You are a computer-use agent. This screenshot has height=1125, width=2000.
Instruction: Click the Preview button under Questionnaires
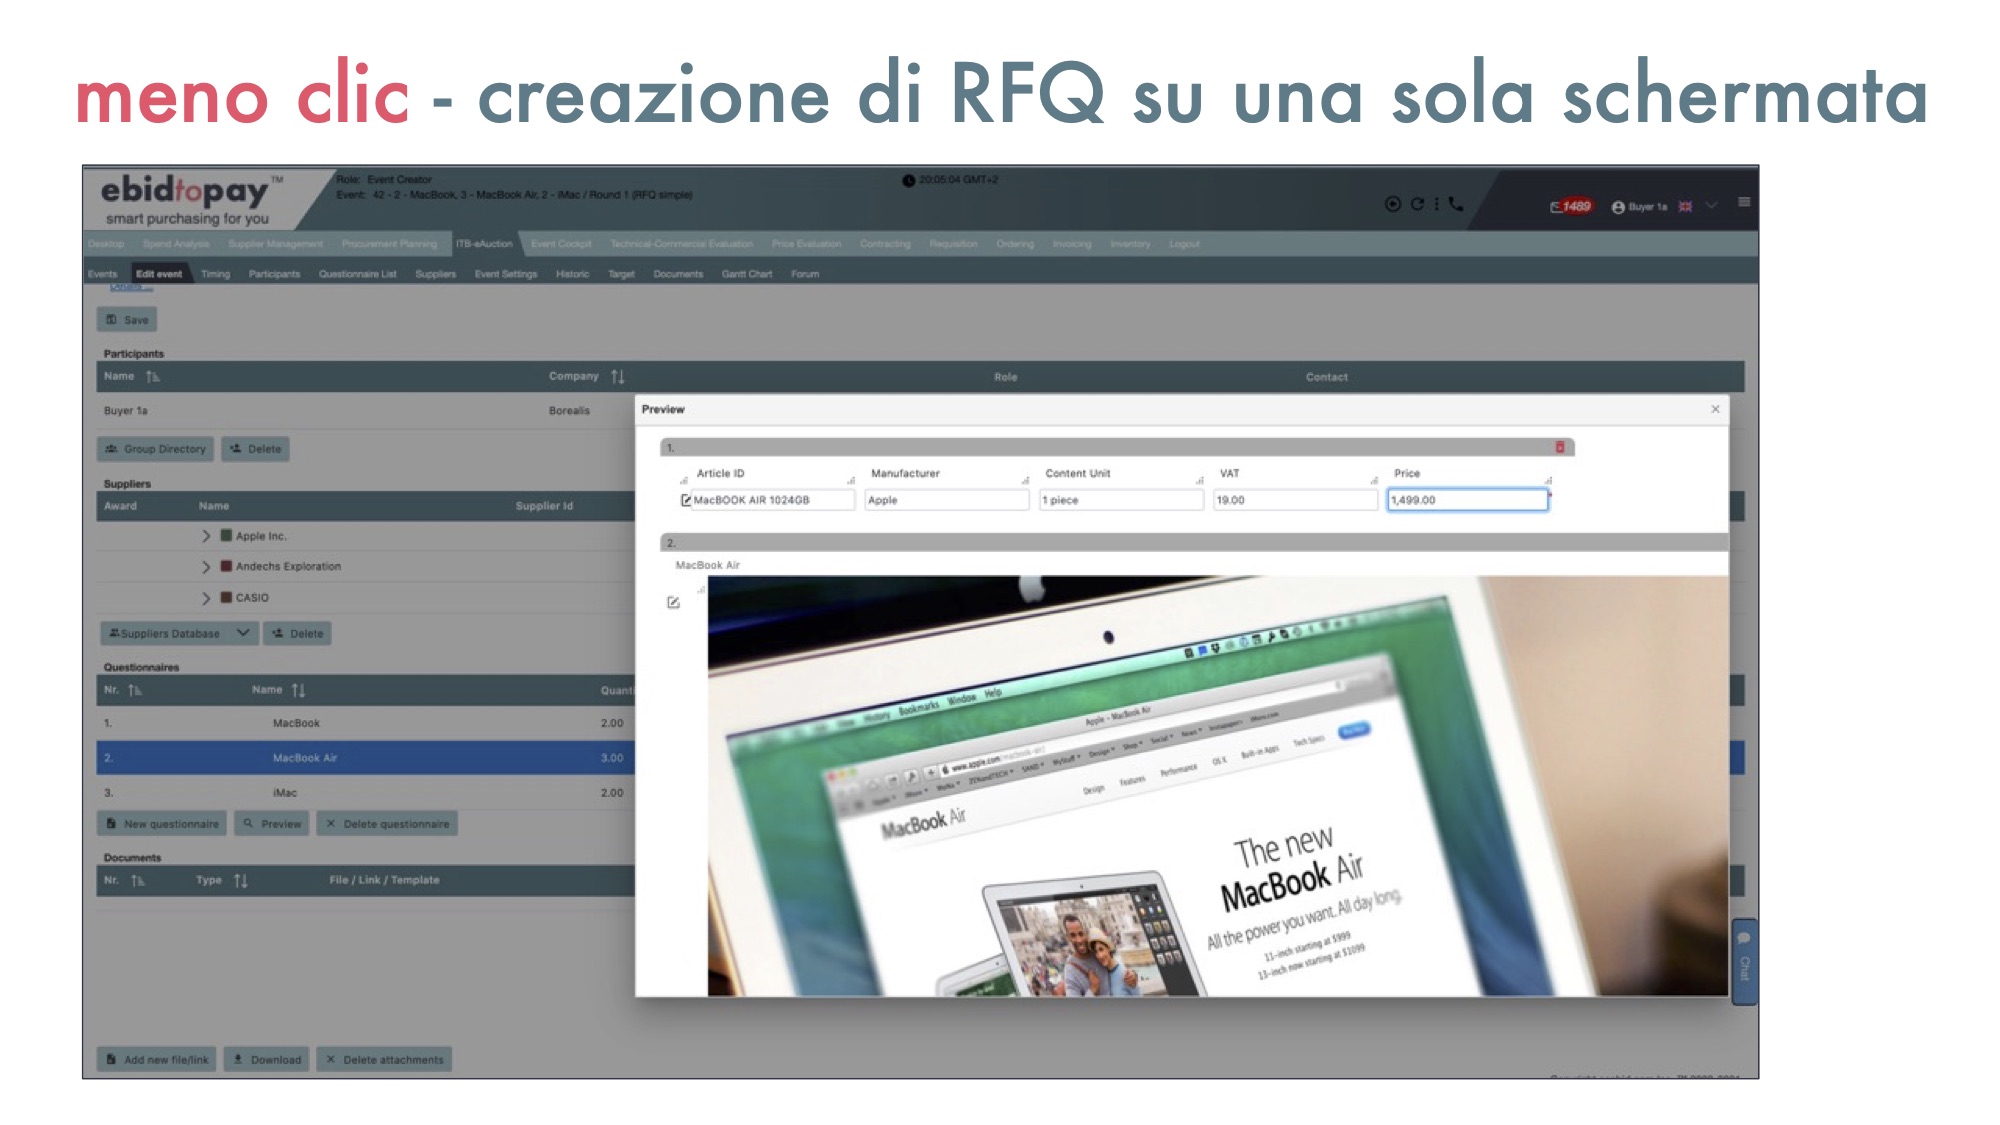click(272, 824)
